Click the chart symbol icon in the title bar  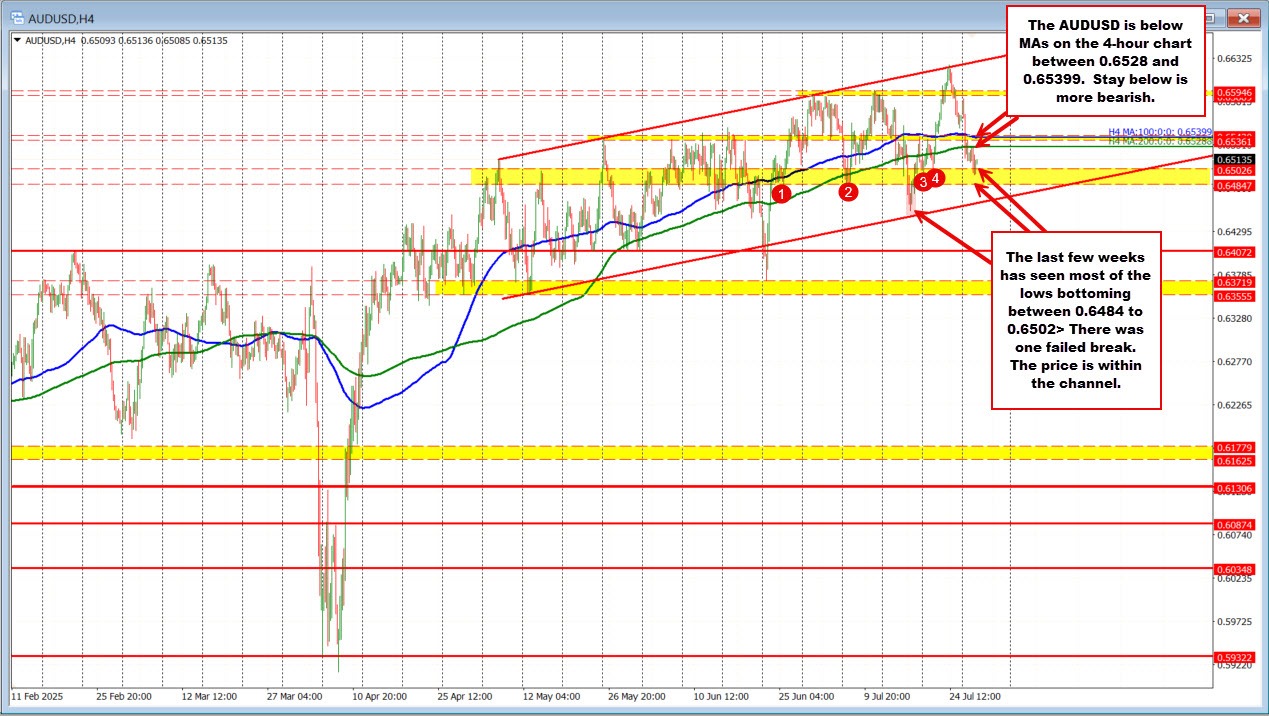coord(16,17)
